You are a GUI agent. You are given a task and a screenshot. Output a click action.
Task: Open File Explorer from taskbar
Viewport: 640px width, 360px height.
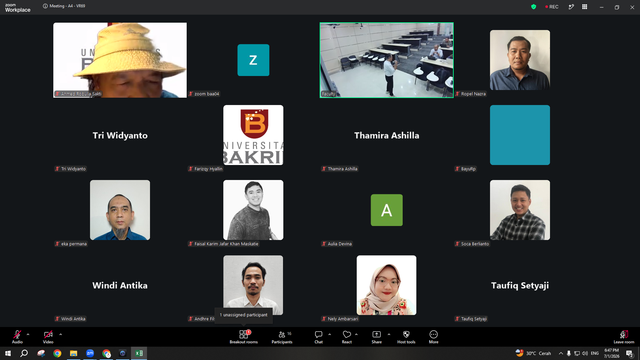[x=73, y=353]
